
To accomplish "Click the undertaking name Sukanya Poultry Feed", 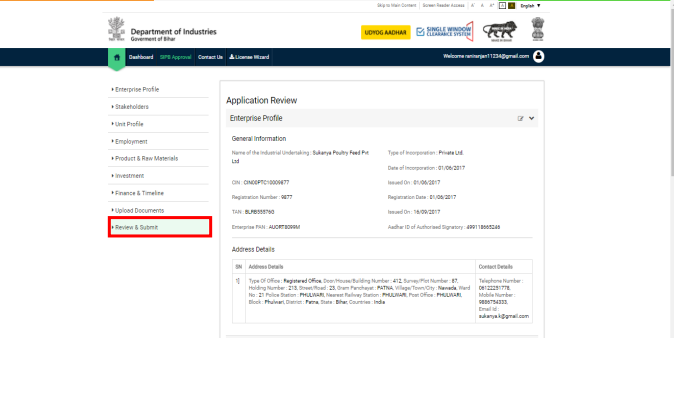I will tap(340, 153).
